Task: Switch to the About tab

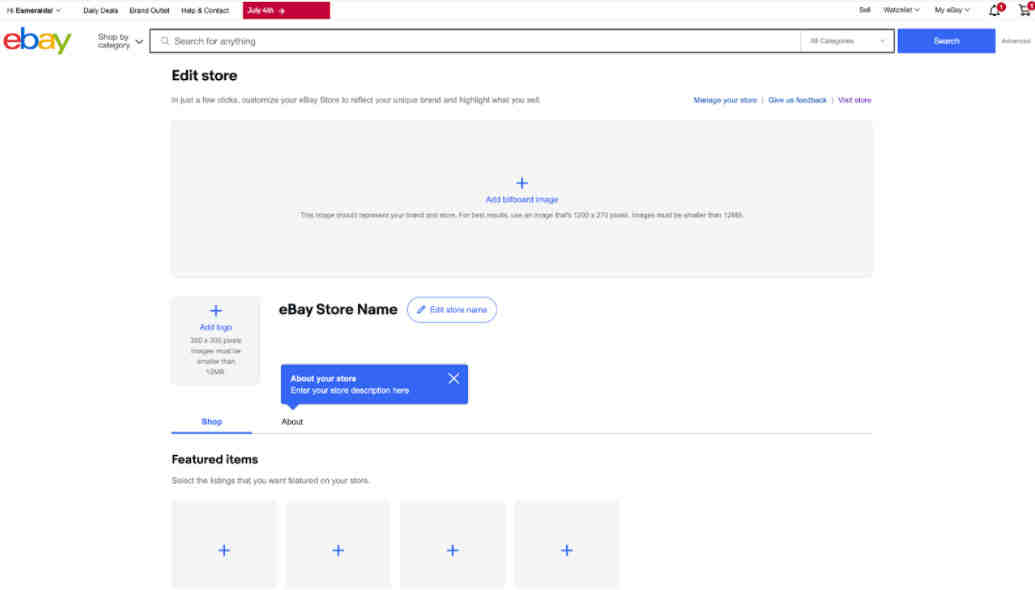Action: [x=292, y=422]
